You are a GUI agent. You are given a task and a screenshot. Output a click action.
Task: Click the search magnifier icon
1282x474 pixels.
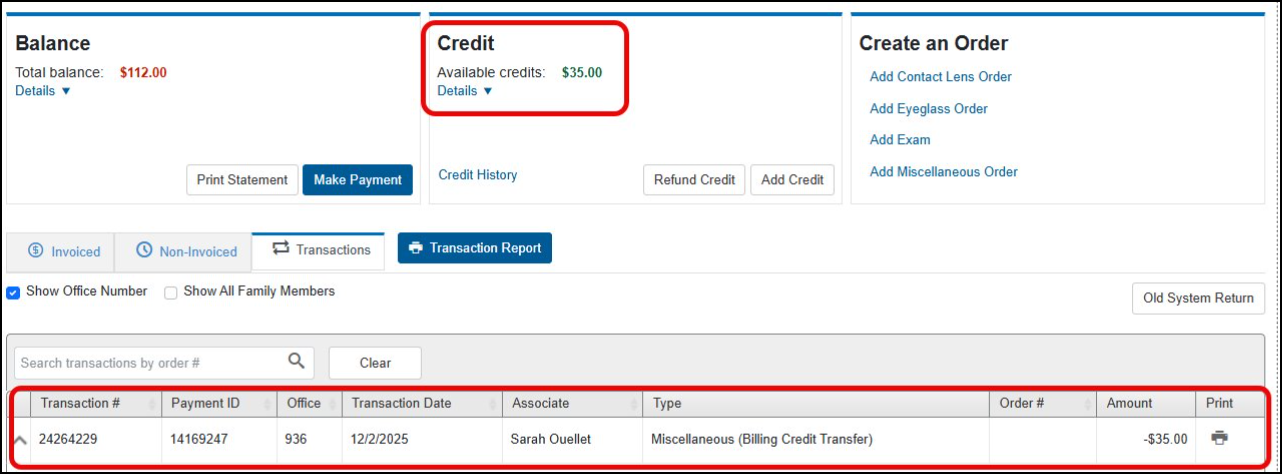pyautogui.click(x=296, y=362)
